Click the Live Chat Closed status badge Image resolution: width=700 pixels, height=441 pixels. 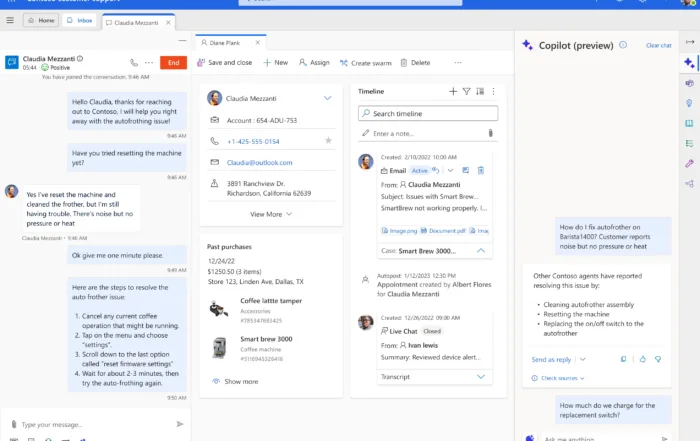pos(432,331)
